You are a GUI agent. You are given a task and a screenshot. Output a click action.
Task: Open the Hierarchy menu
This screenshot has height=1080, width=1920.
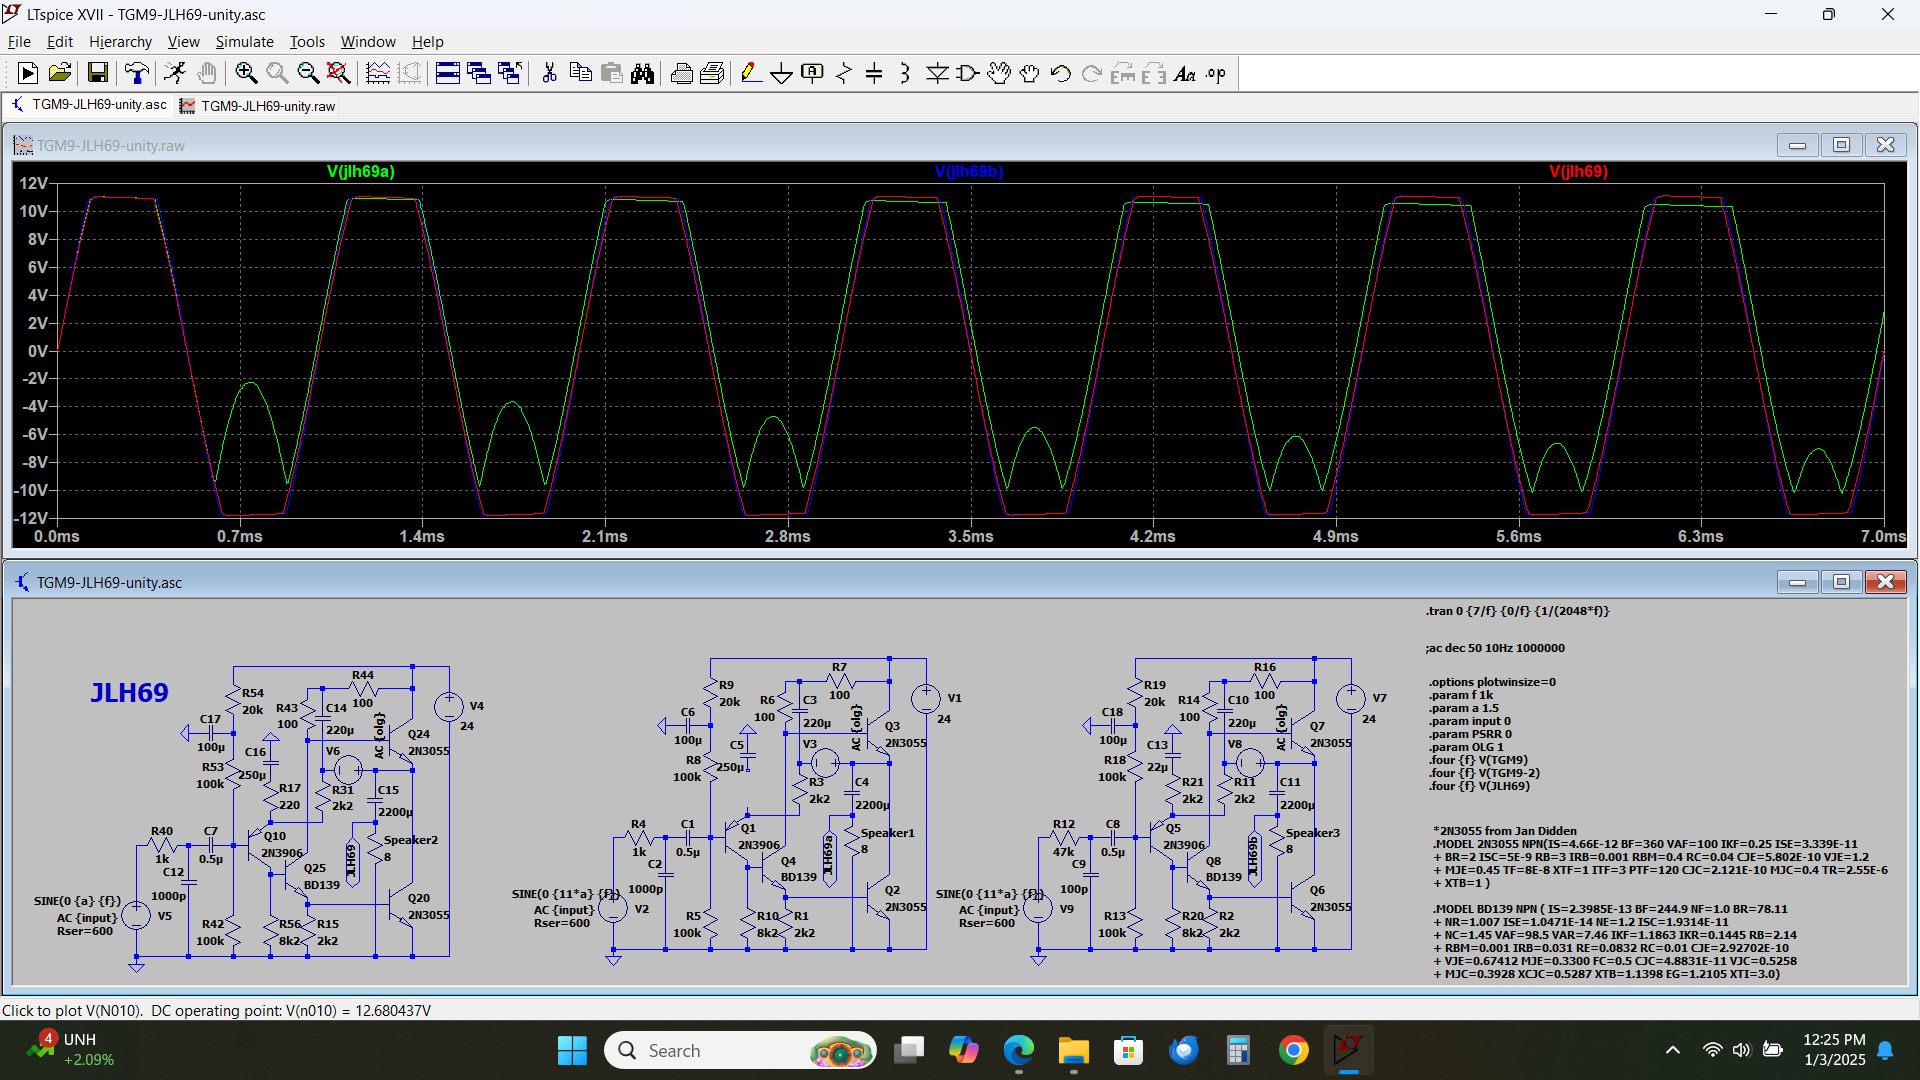click(120, 41)
